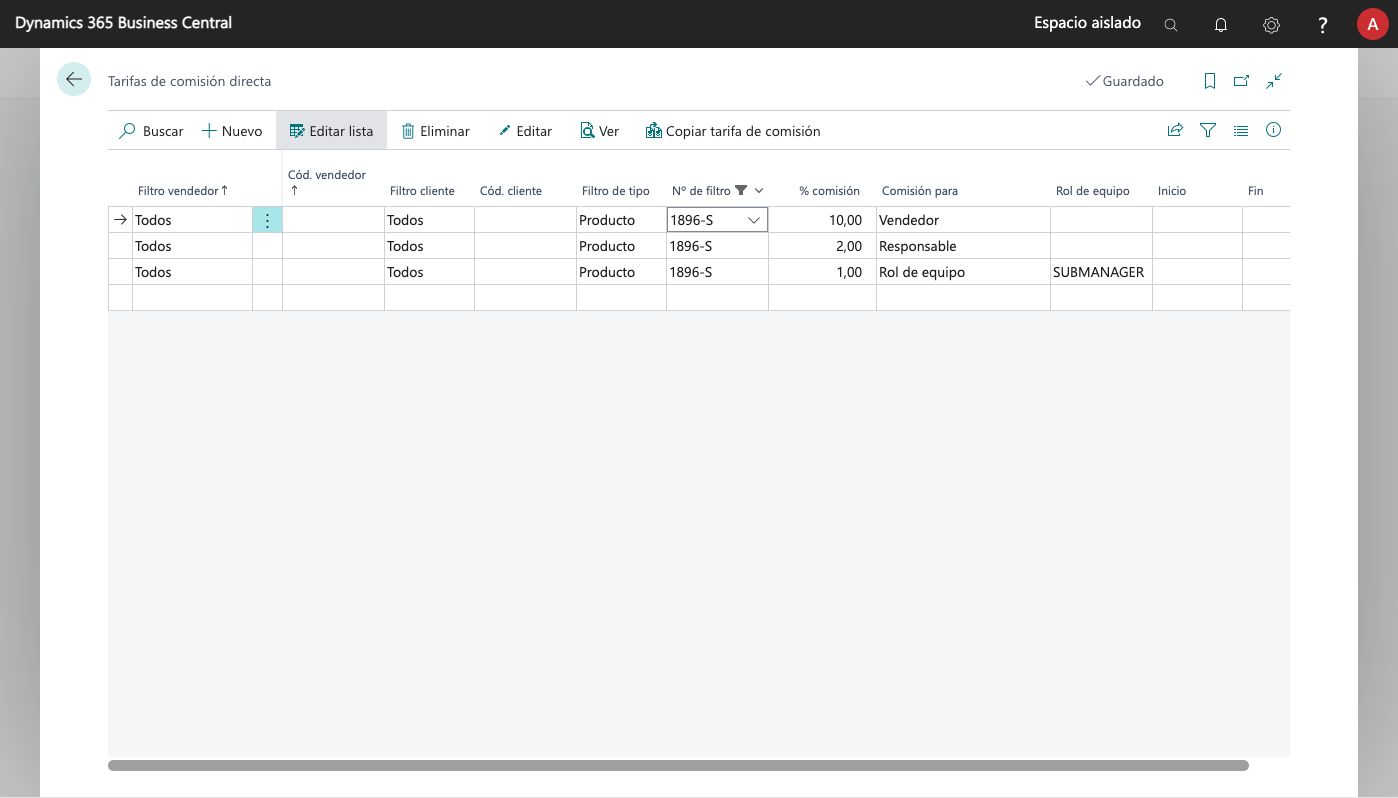Image resolution: width=1398 pixels, height=798 pixels.
Task: Click Rol de equipo column header
Action: click(x=1093, y=191)
